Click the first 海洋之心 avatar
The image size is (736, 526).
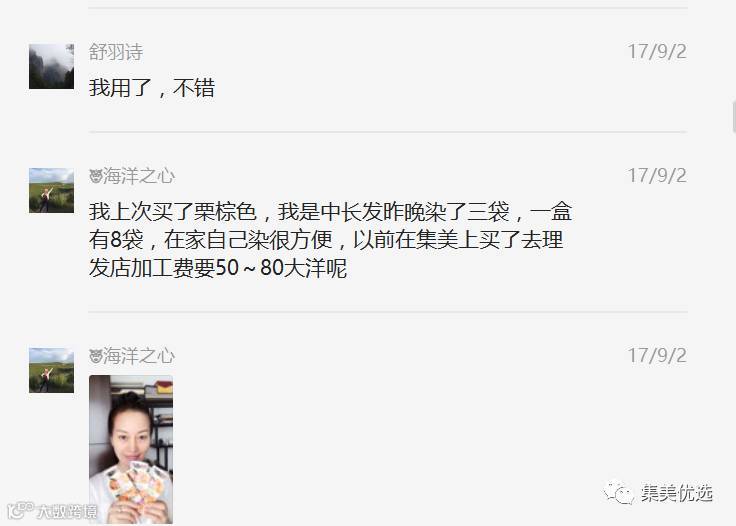point(51,190)
